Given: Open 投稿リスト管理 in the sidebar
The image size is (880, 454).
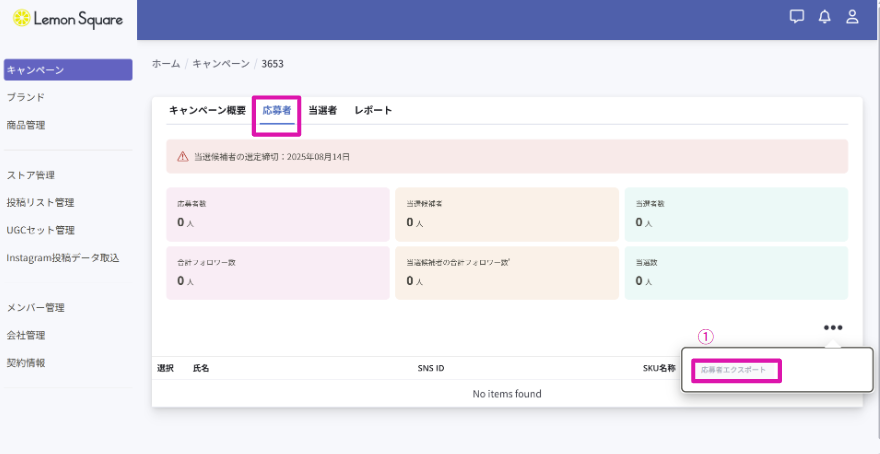Looking at the screenshot, I should pos(41,202).
